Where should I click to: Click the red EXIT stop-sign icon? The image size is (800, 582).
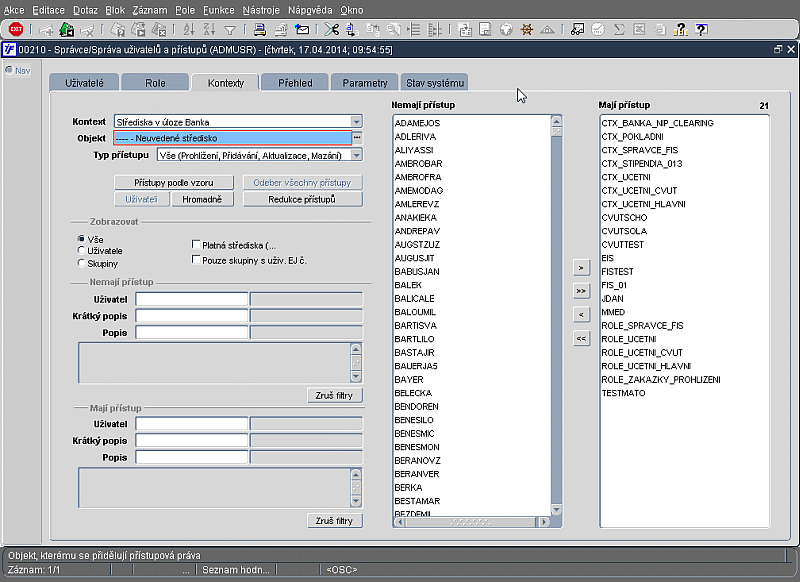click(x=16, y=30)
